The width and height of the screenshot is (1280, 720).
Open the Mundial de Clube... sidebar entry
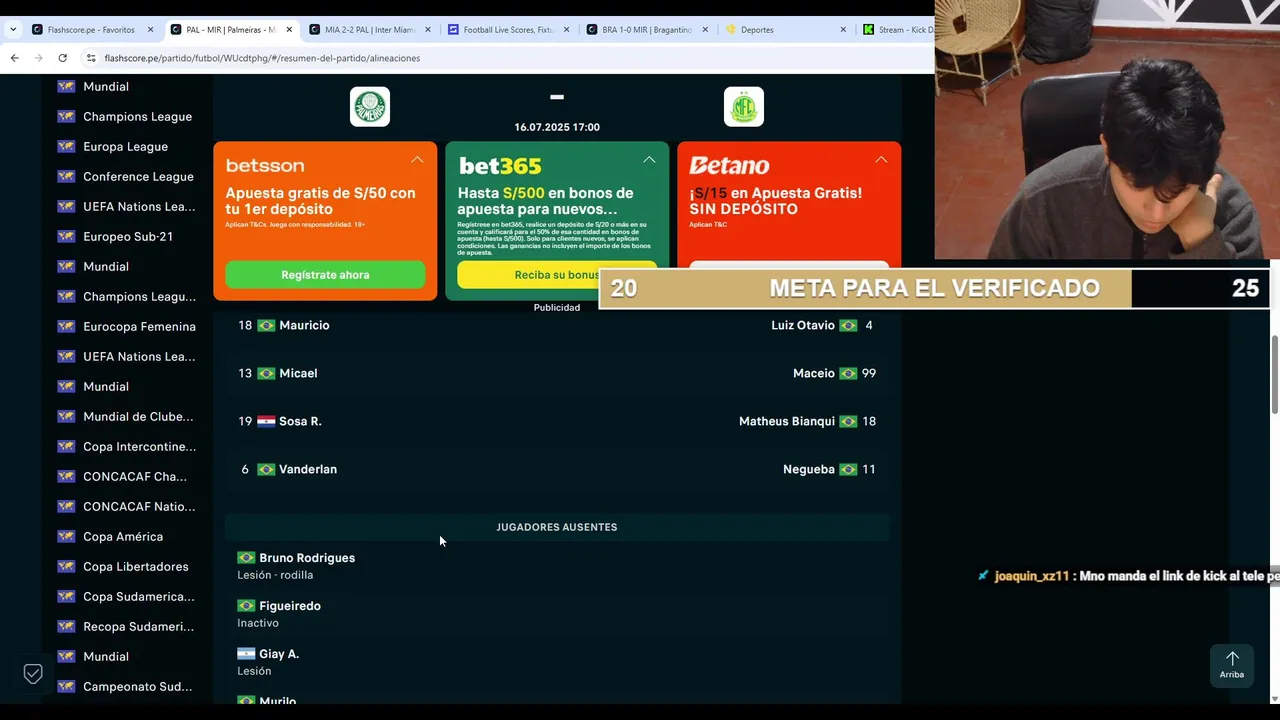(x=138, y=417)
